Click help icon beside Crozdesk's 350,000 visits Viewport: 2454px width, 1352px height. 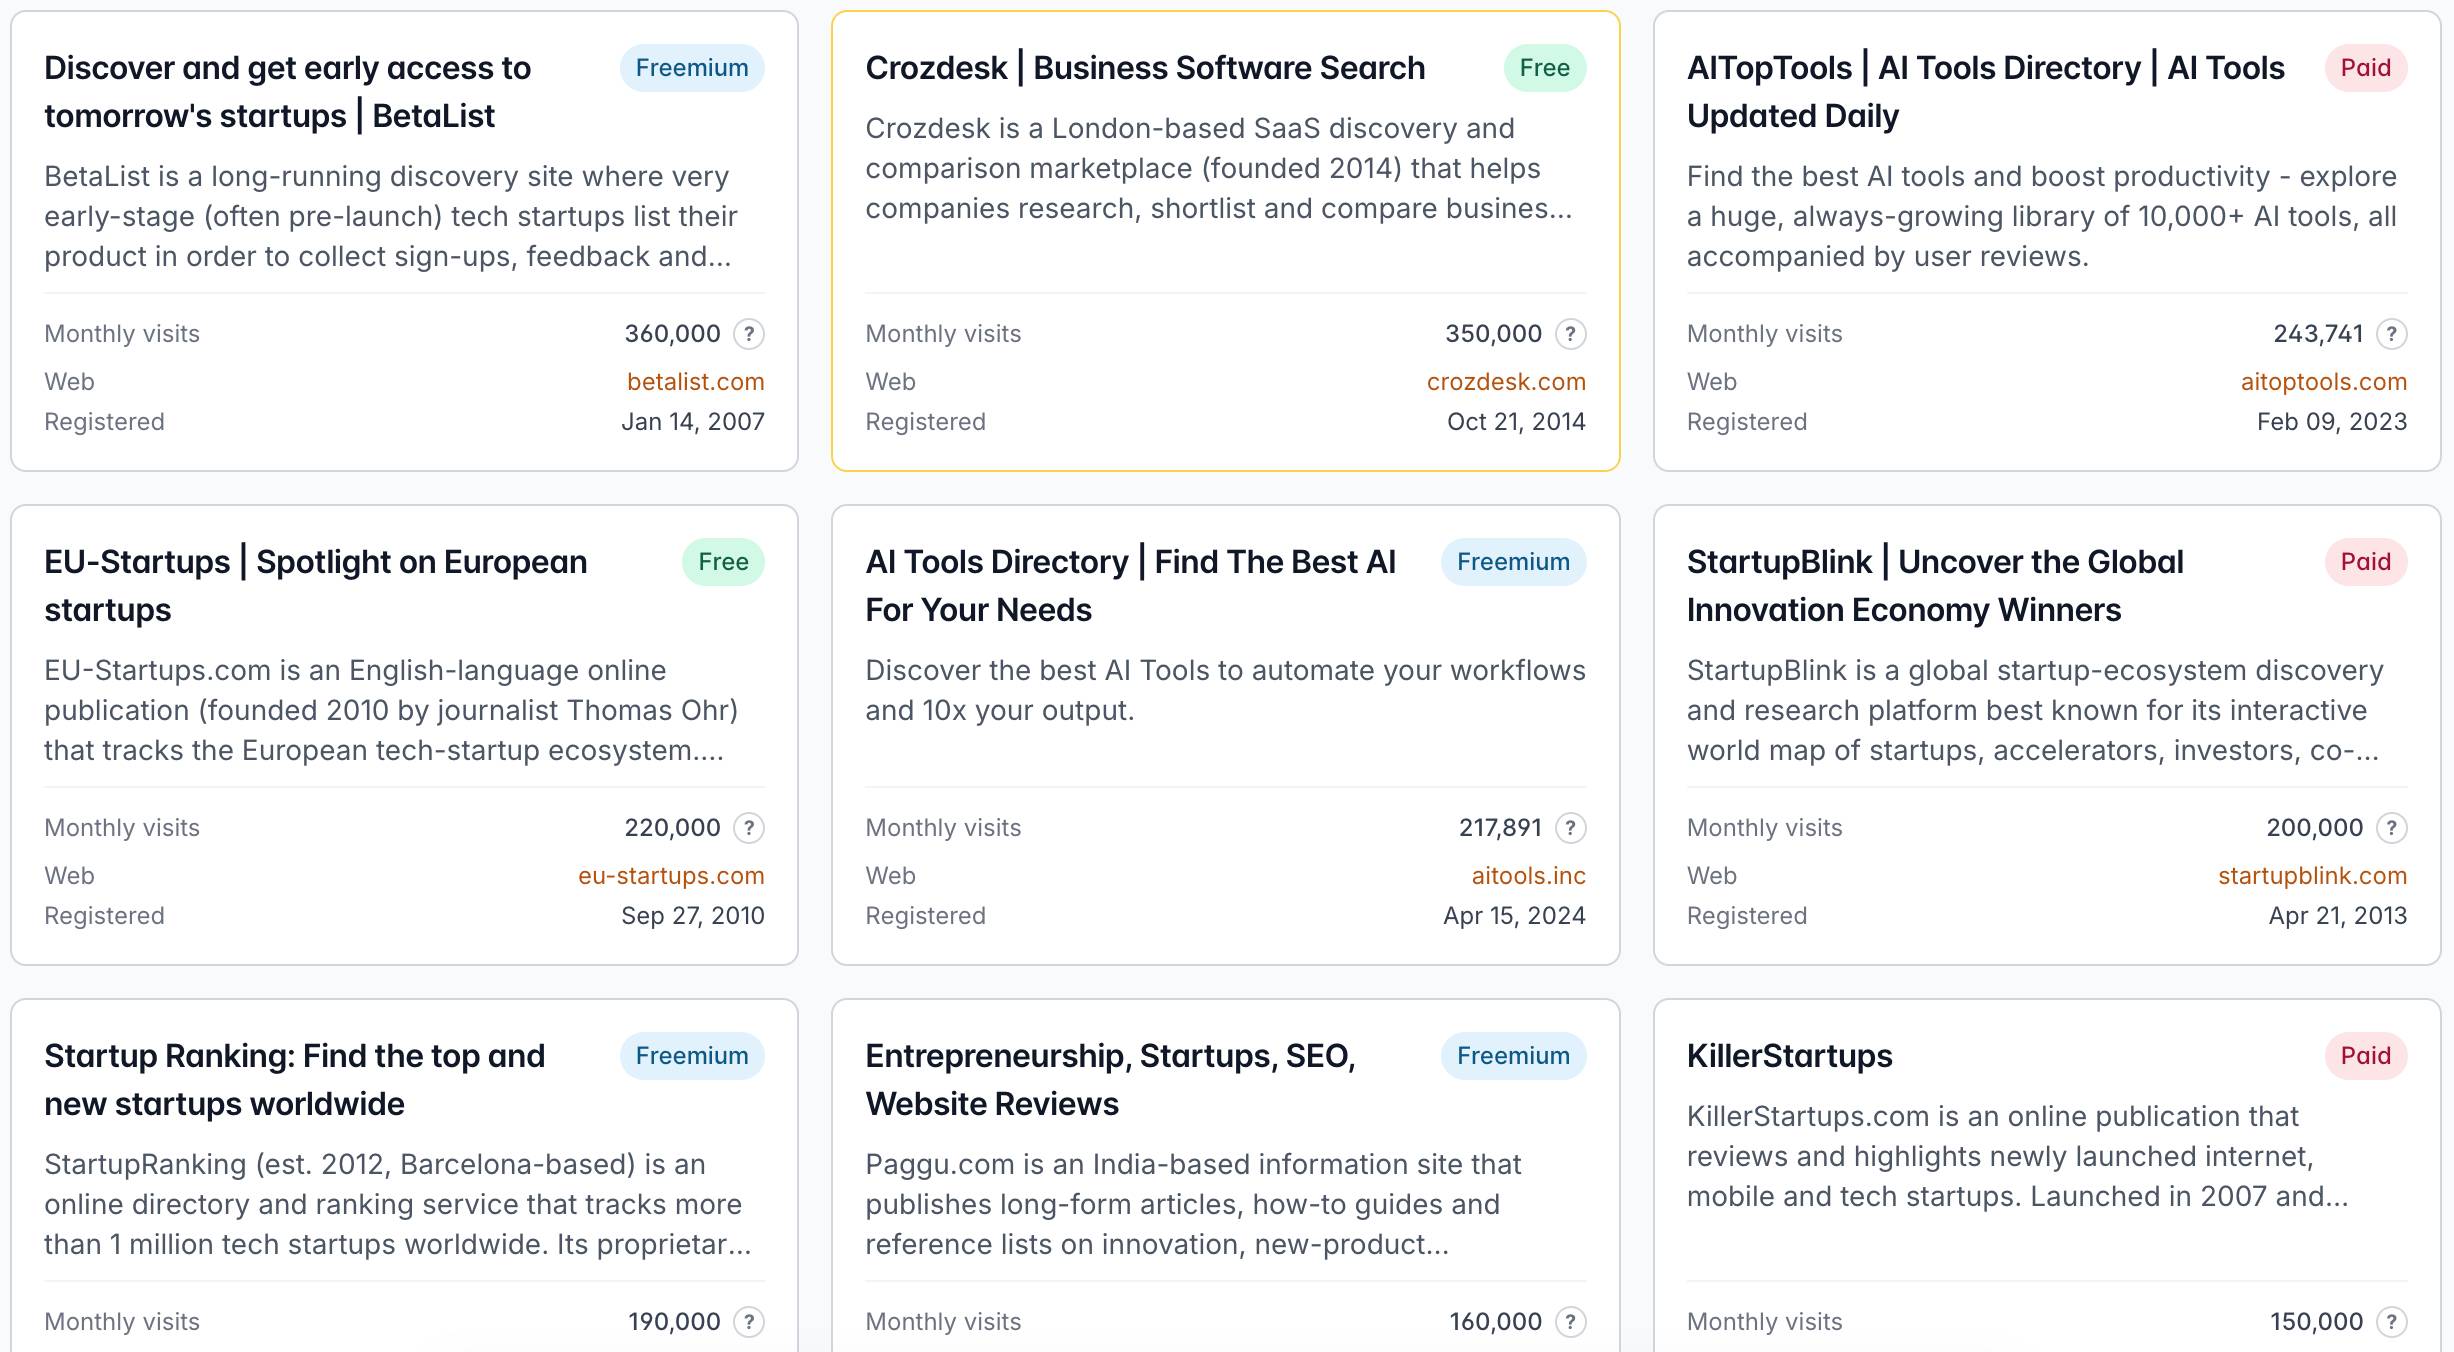pos(1570,334)
